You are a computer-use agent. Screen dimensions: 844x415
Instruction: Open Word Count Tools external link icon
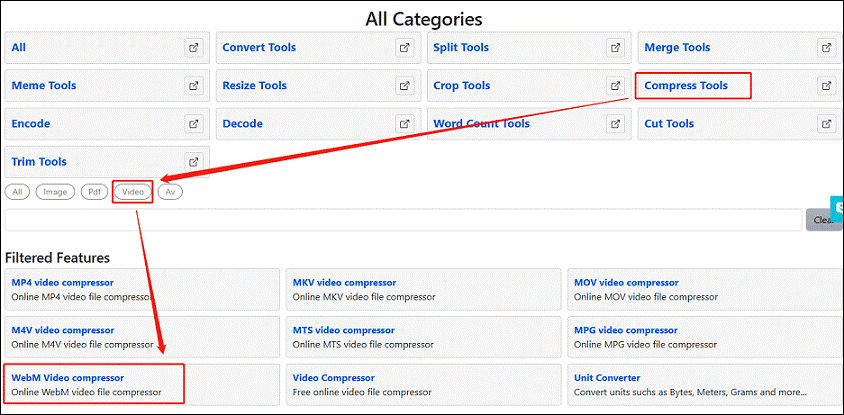615,124
